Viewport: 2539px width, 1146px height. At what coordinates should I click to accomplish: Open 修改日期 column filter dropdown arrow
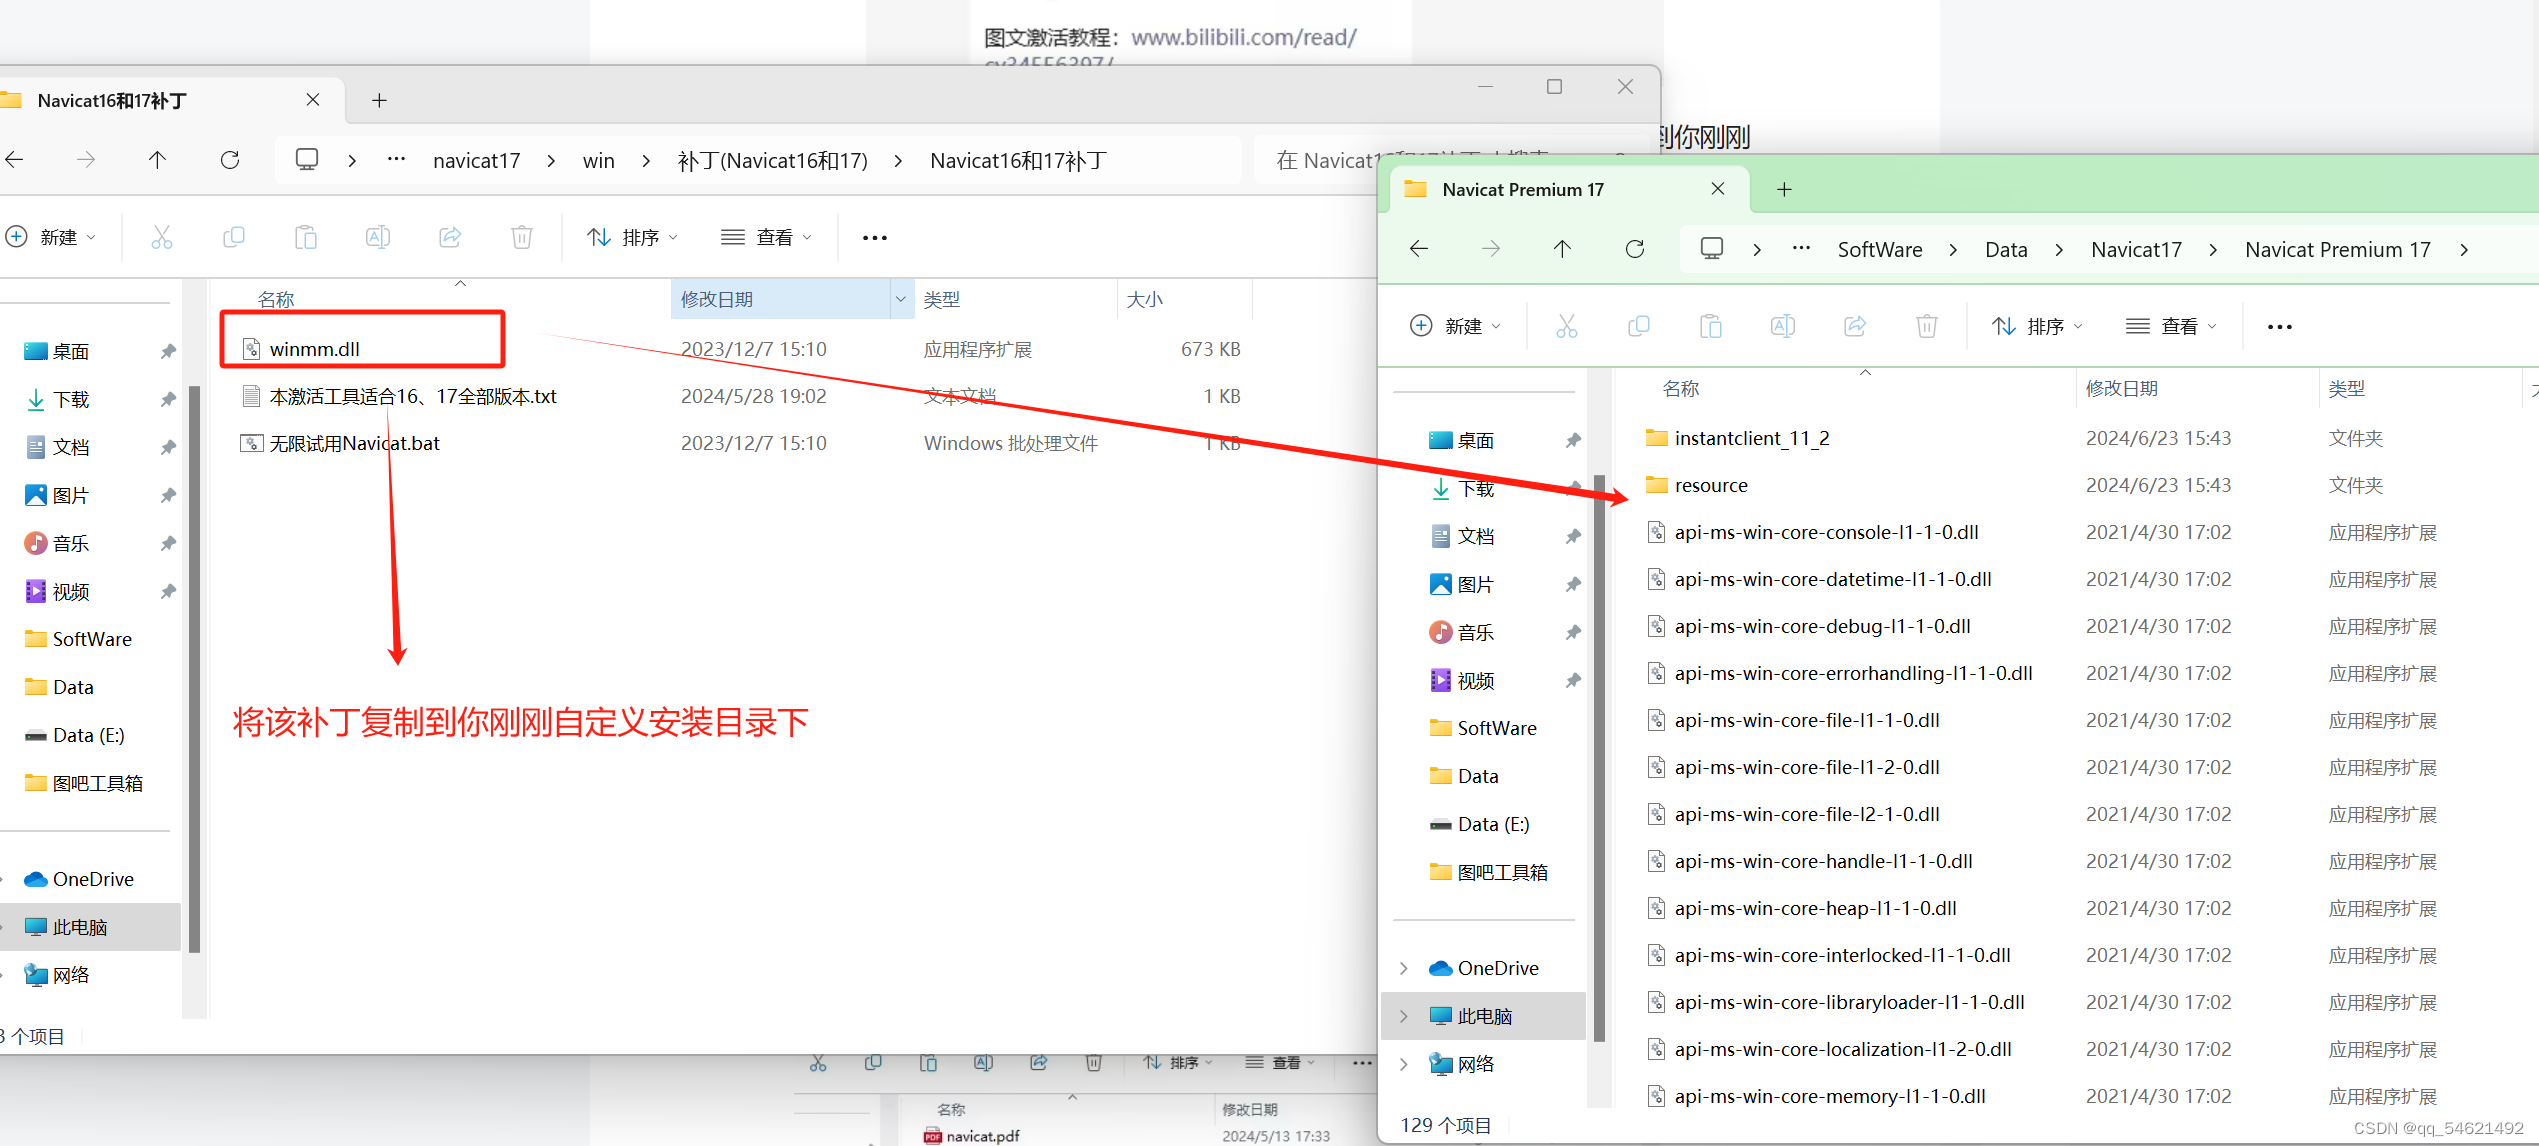pyautogui.click(x=901, y=299)
